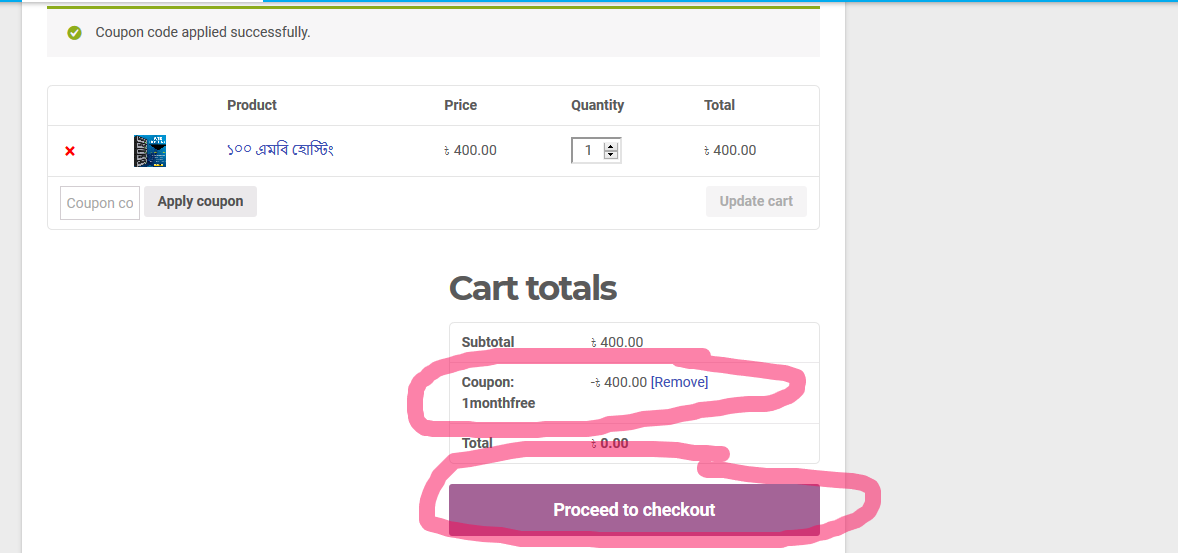Open the hosting product thumbnail image
1178x553 pixels.
pyautogui.click(x=150, y=151)
